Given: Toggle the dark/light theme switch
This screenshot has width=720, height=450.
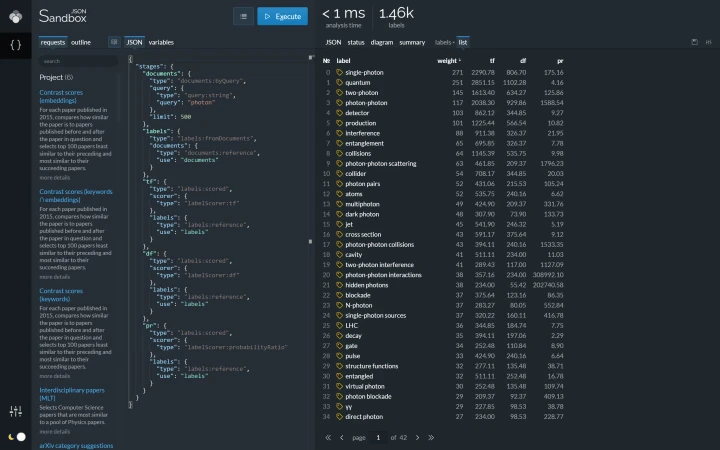Looking at the screenshot, I should (17, 437).
